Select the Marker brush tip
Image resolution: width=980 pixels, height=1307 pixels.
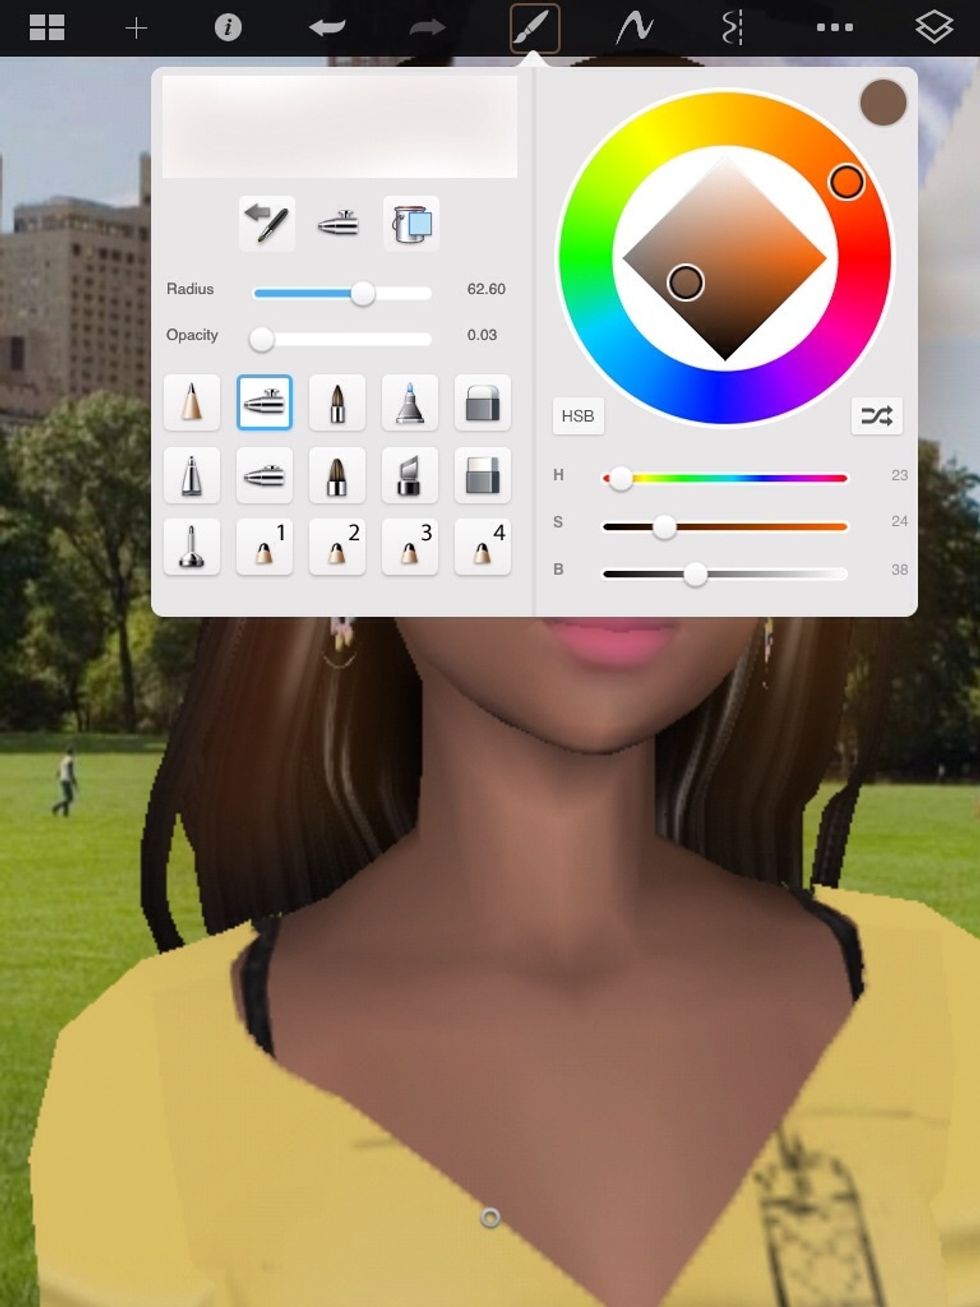(410, 403)
